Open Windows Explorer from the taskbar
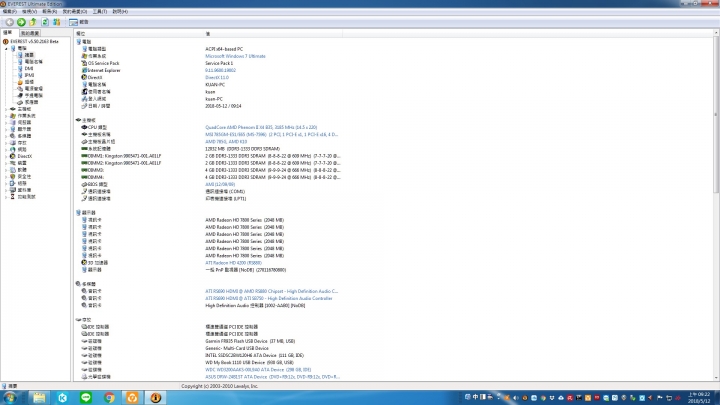The height and width of the screenshot is (405, 720). tap(39, 398)
